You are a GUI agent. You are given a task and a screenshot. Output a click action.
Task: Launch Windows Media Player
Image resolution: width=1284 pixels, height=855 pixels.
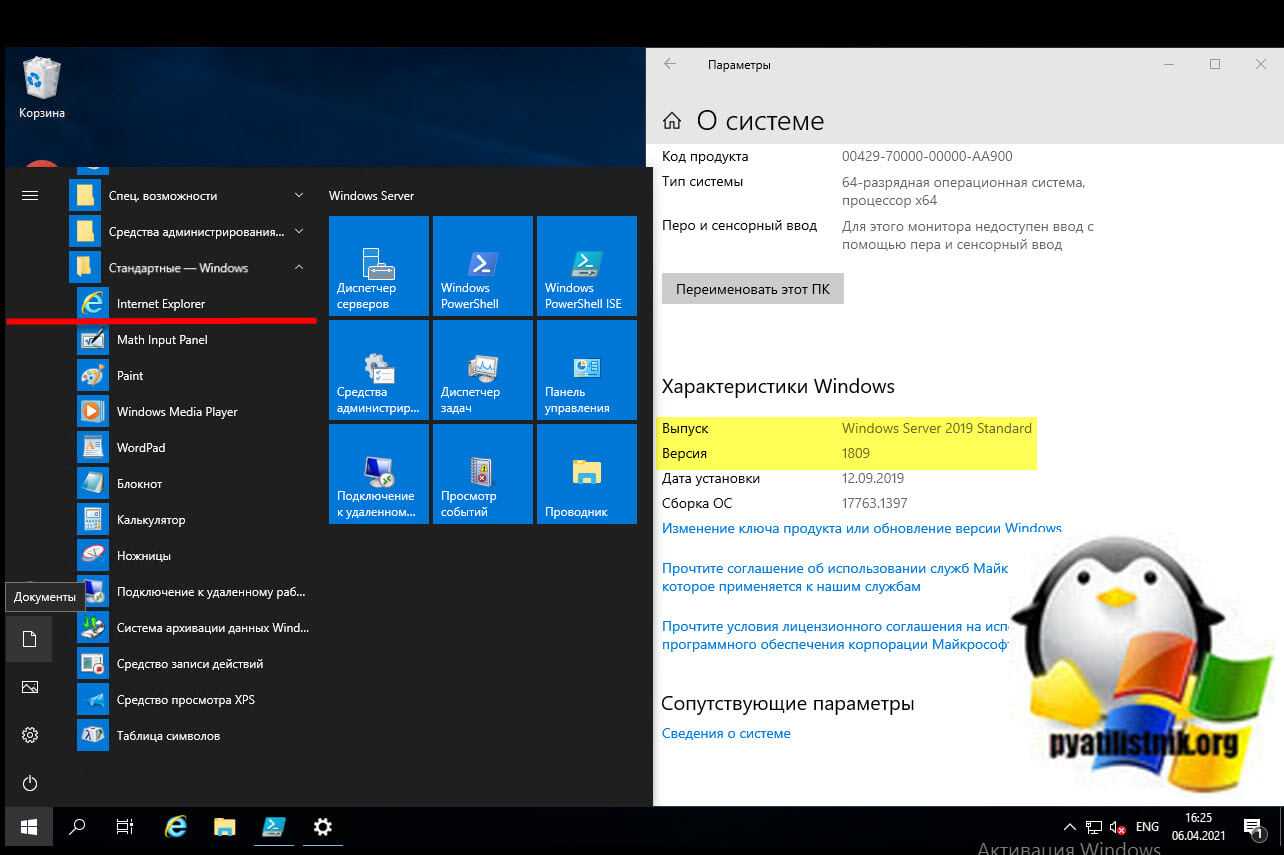pos(193,411)
